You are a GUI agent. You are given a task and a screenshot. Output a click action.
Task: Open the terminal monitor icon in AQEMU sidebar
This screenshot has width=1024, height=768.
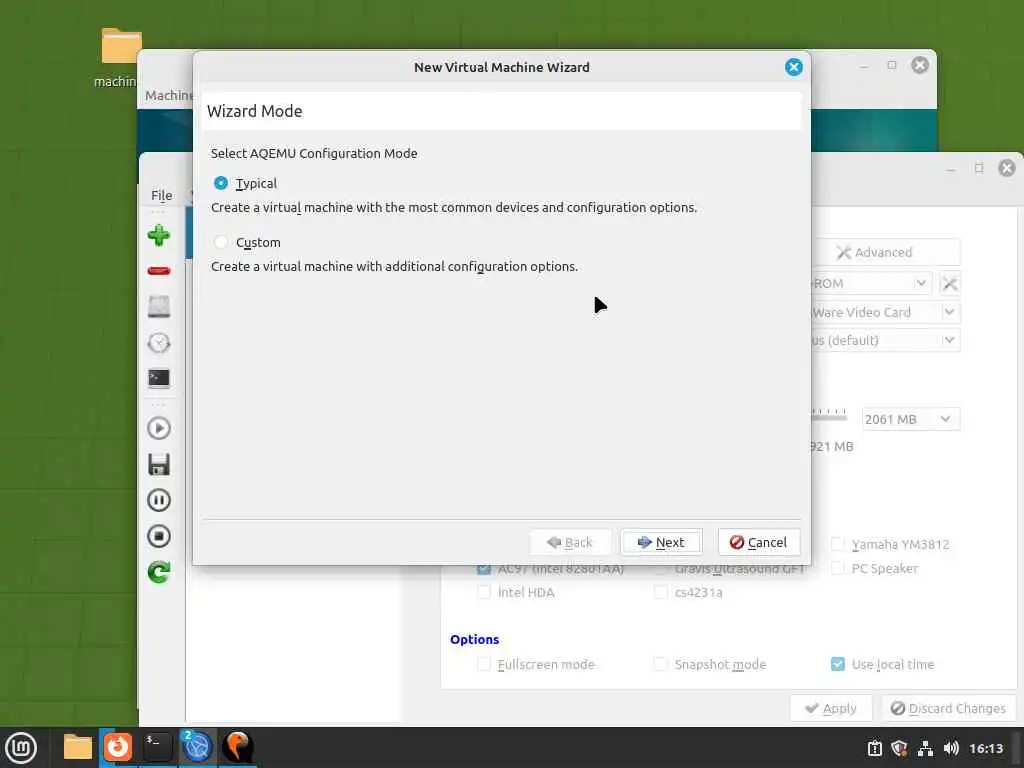pos(159,379)
